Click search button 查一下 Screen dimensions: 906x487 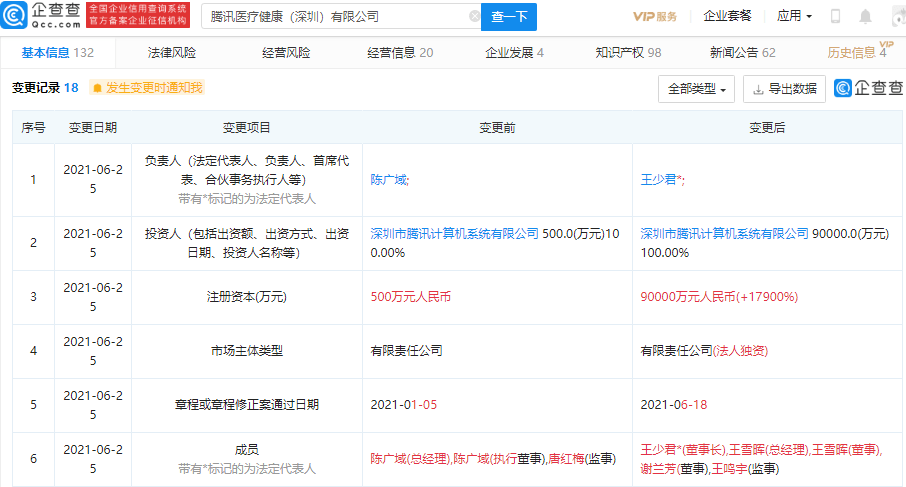point(509,17)
